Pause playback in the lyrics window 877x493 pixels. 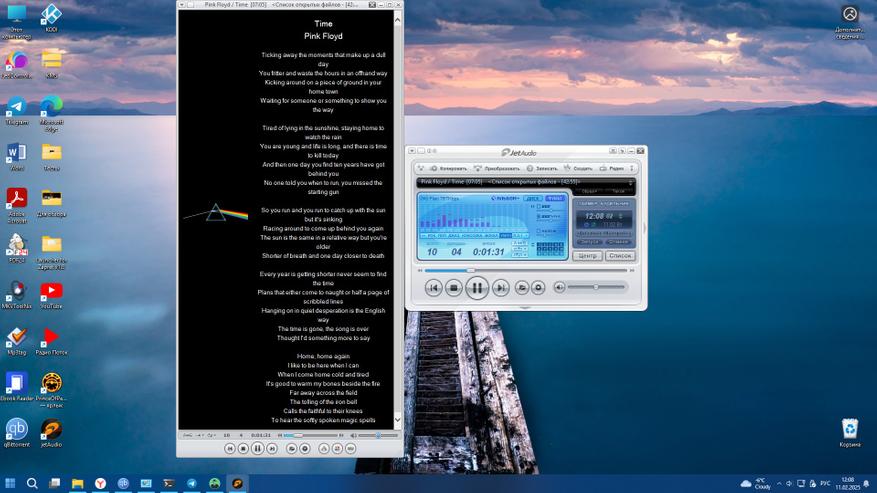point(257,448)
